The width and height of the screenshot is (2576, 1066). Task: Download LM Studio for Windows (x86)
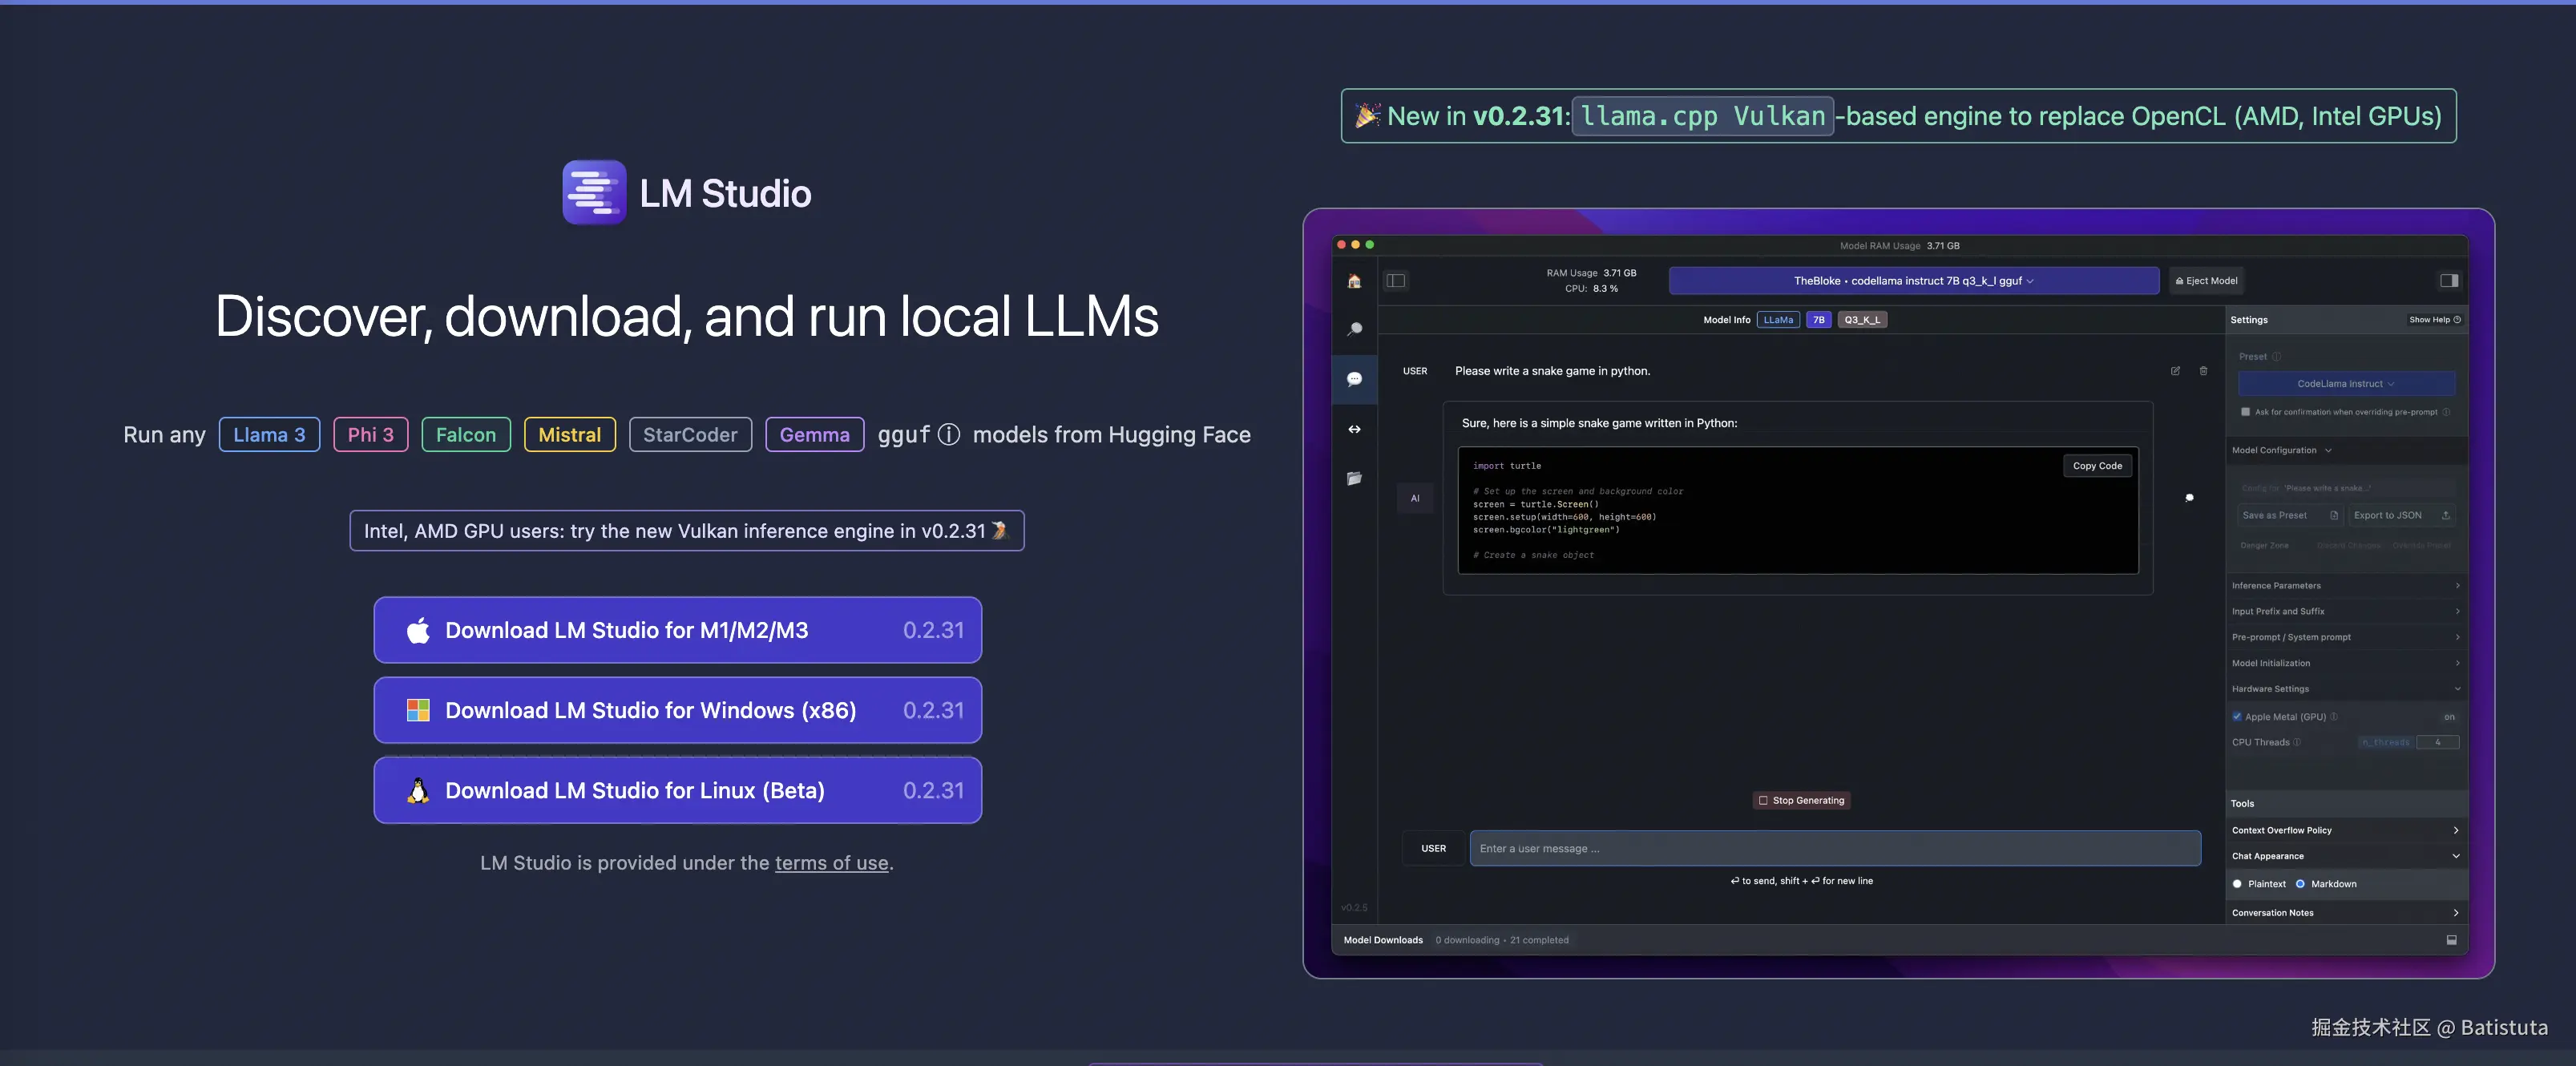[677, 710]
